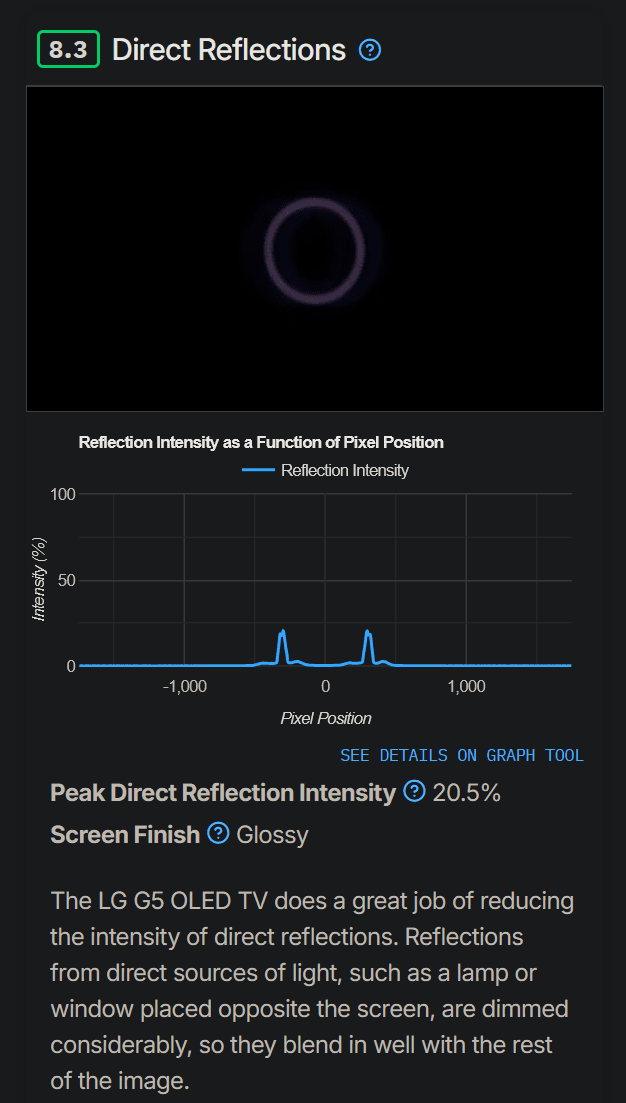This screenshot has width=626, height=1103.
Task: Click the Direct Reflections section heading
Action: [x=228, y=50]
